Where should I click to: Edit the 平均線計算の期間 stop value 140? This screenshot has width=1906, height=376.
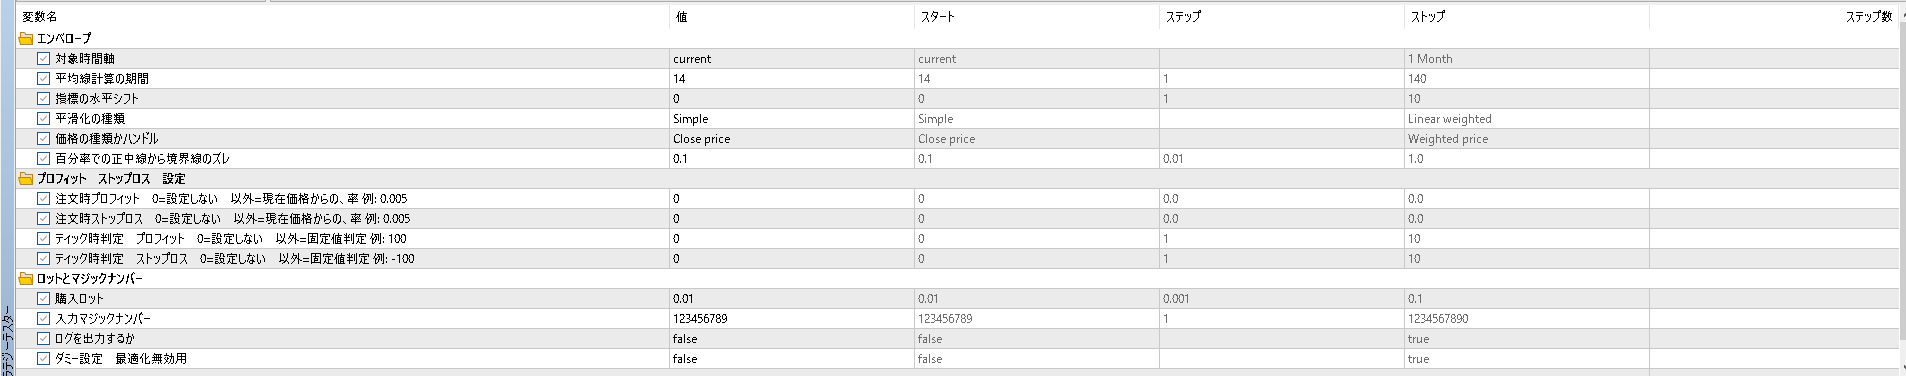pyautogui.click(x=1526, y=79)
